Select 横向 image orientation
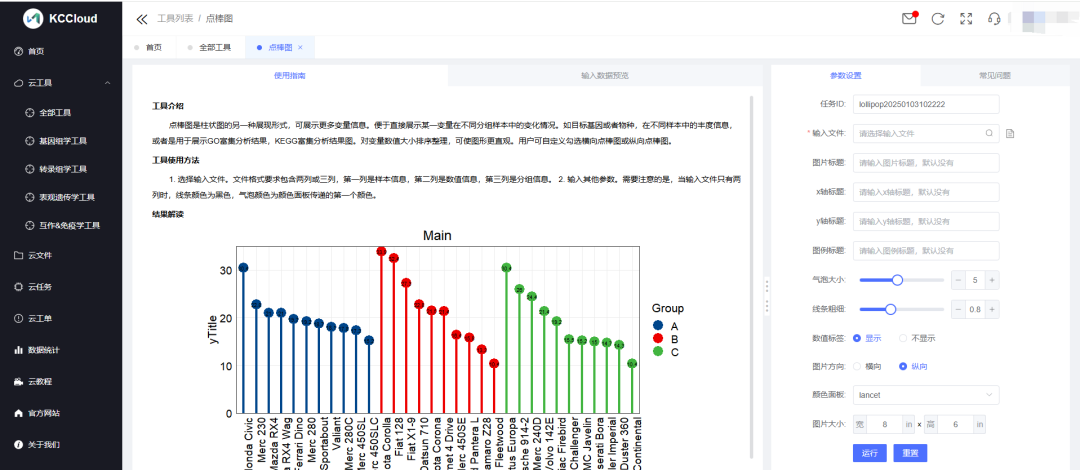 pos(857,367)
